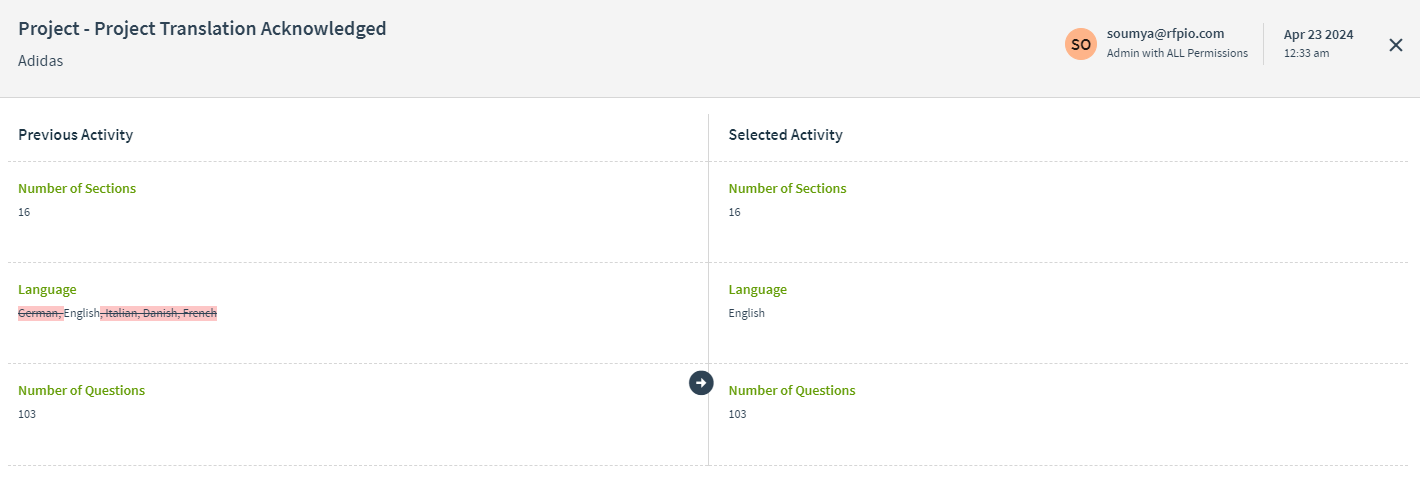Click the Selected Activity heading
This screenshot has width=1420, height=504.
click(x=785, y=135)
